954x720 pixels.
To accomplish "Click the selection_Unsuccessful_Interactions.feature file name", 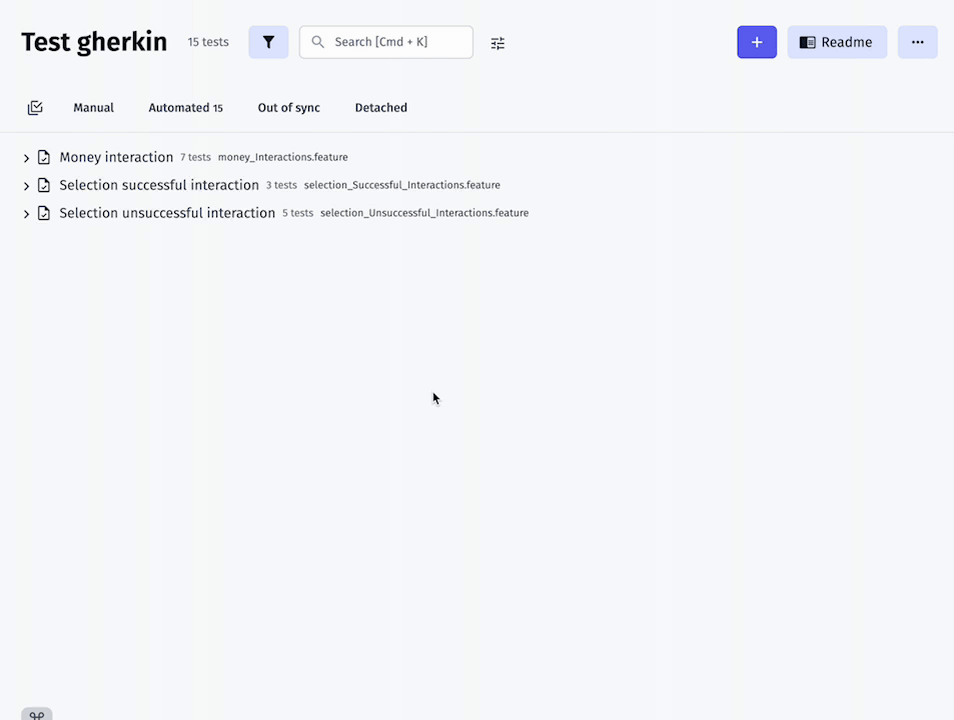I will pyautogui.click(x=425, y=213).
